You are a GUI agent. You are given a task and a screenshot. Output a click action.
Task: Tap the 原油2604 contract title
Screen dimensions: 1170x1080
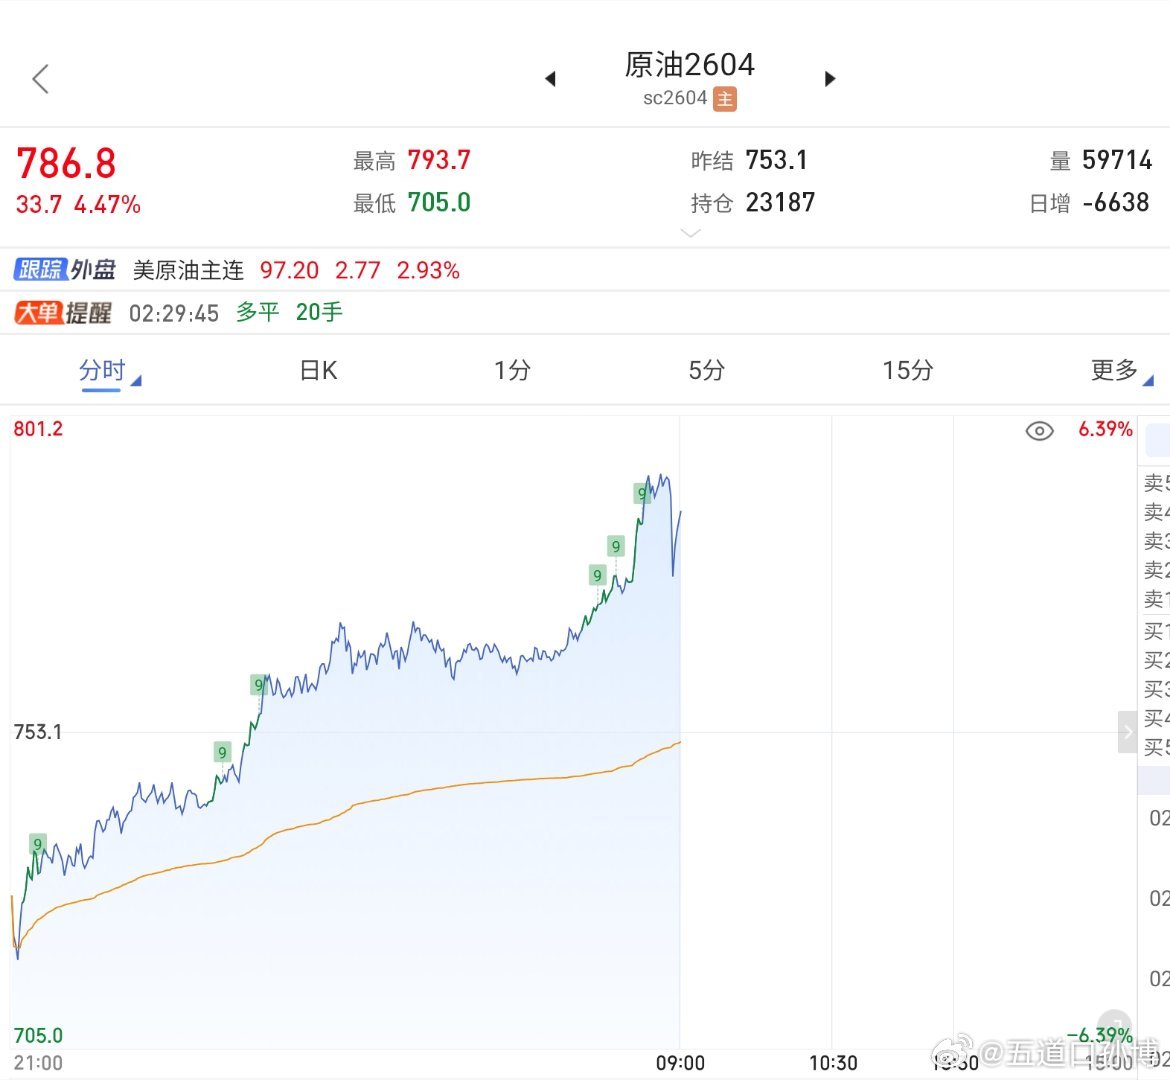[x=689, y=65]
